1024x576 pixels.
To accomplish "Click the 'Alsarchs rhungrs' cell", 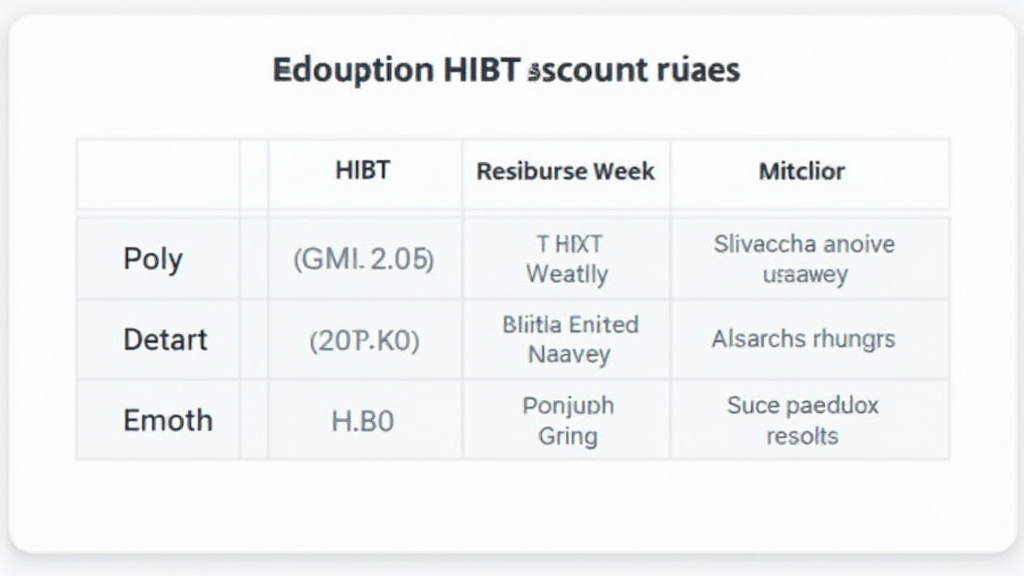I will [x=804, y=340].
